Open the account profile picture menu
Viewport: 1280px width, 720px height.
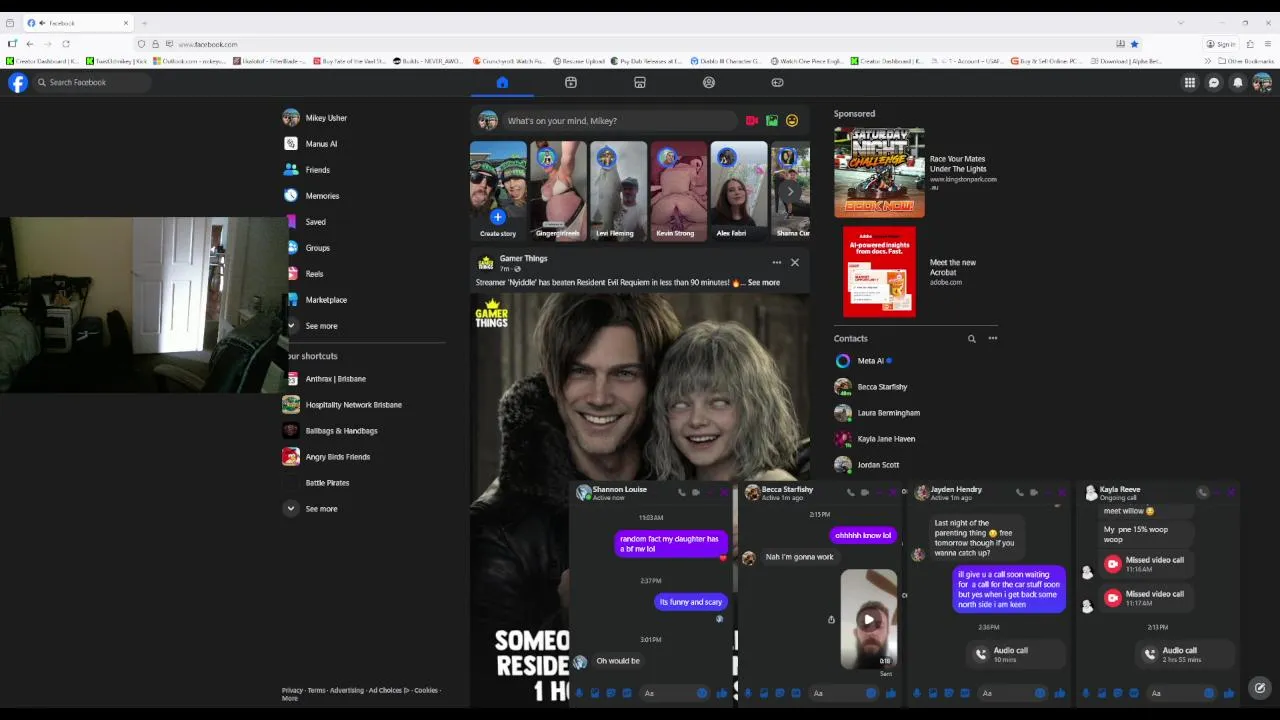coord(1262,83)
